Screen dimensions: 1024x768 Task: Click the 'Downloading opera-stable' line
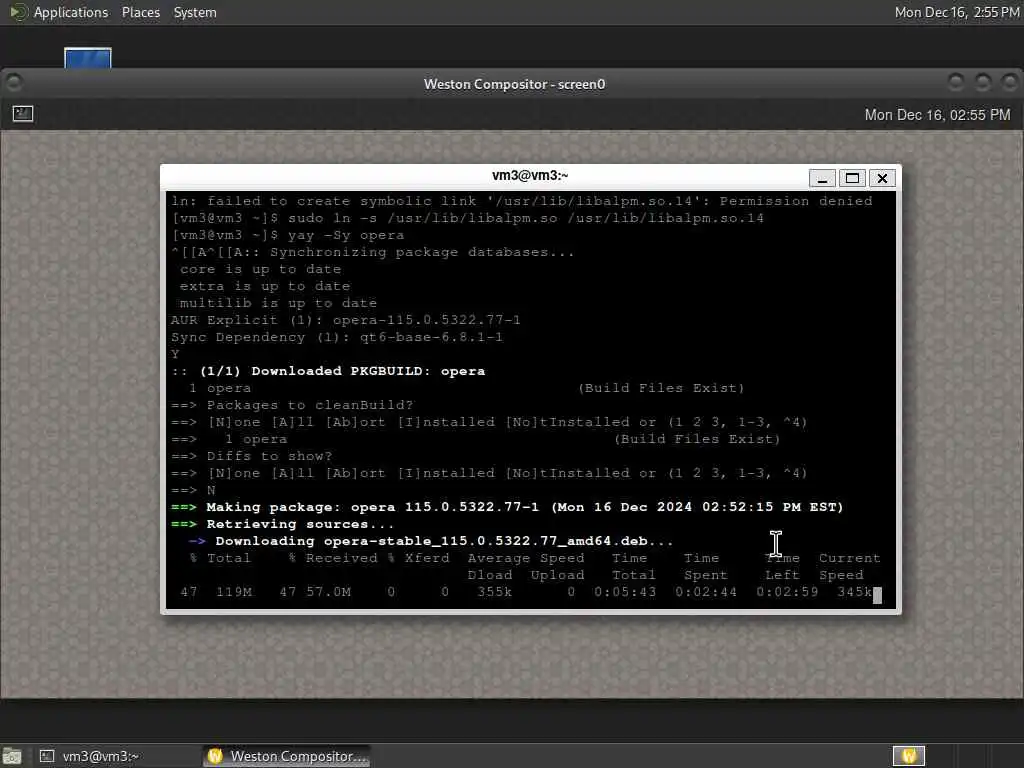pos(431,541)
